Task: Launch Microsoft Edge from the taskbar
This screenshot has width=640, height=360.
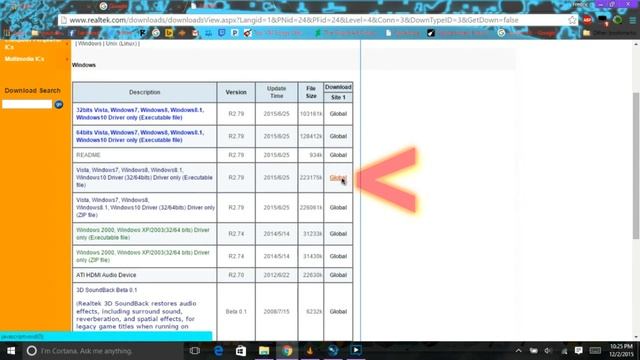Action: 219,351
